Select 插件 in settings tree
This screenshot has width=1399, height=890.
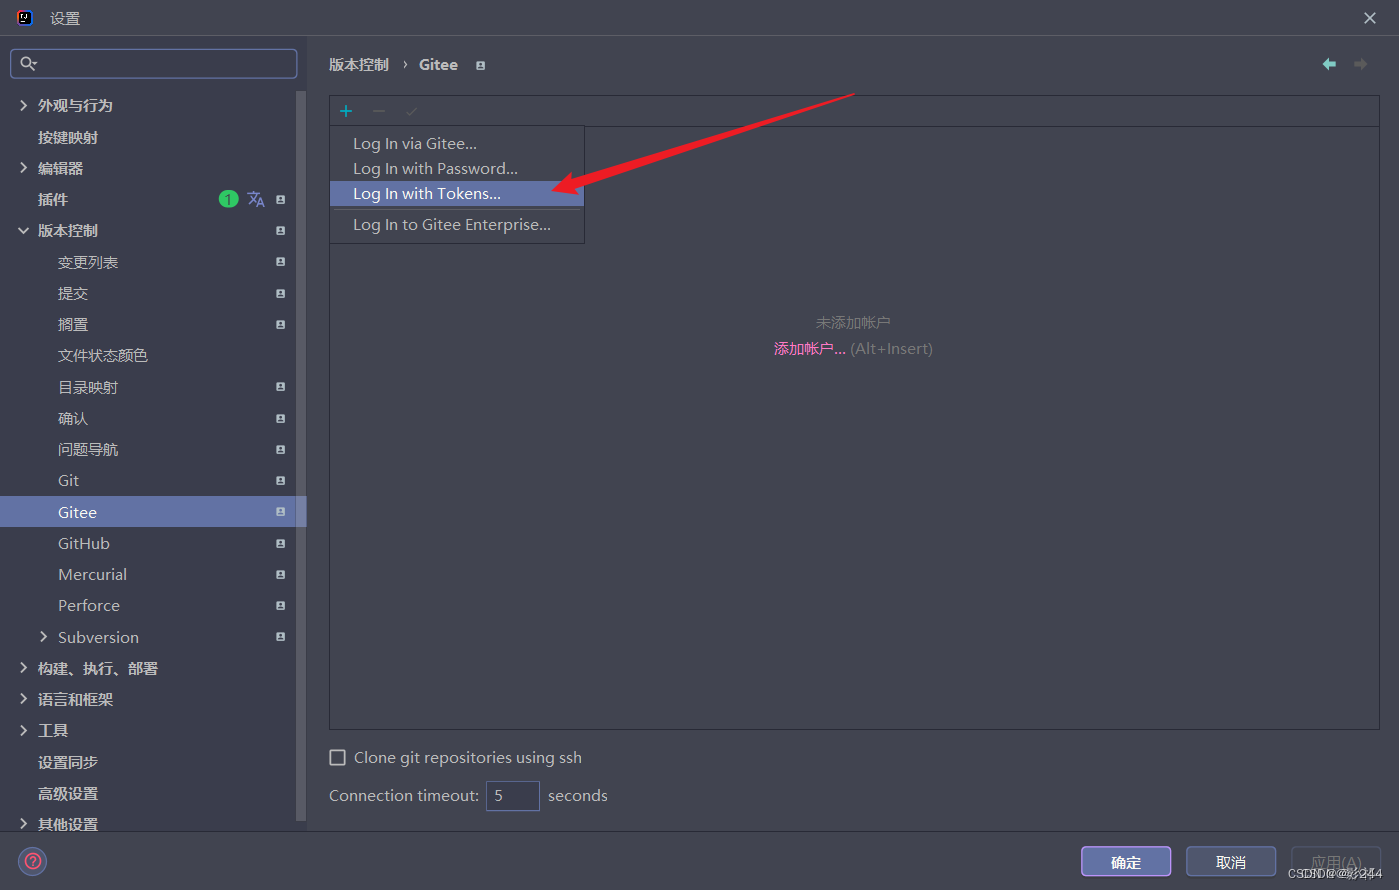(x=53, y=199)
